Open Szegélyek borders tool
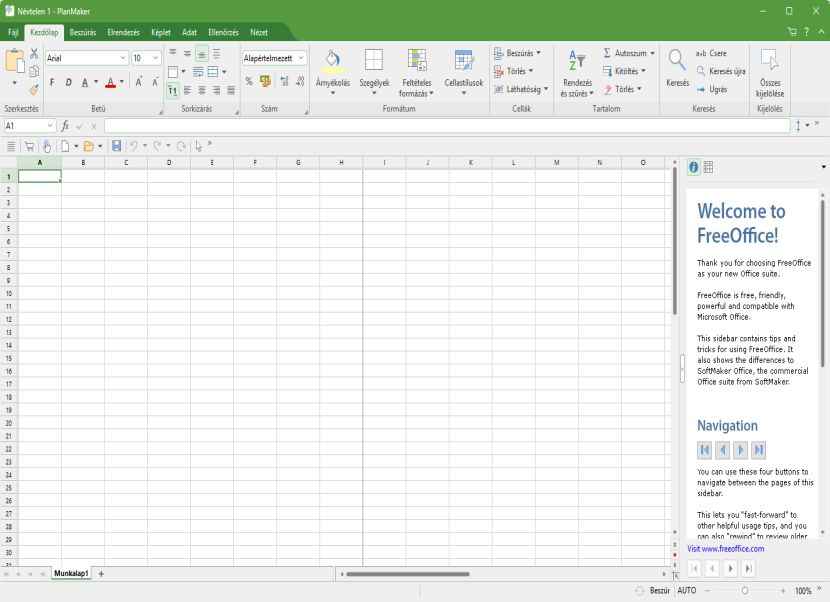 (374, 72)
